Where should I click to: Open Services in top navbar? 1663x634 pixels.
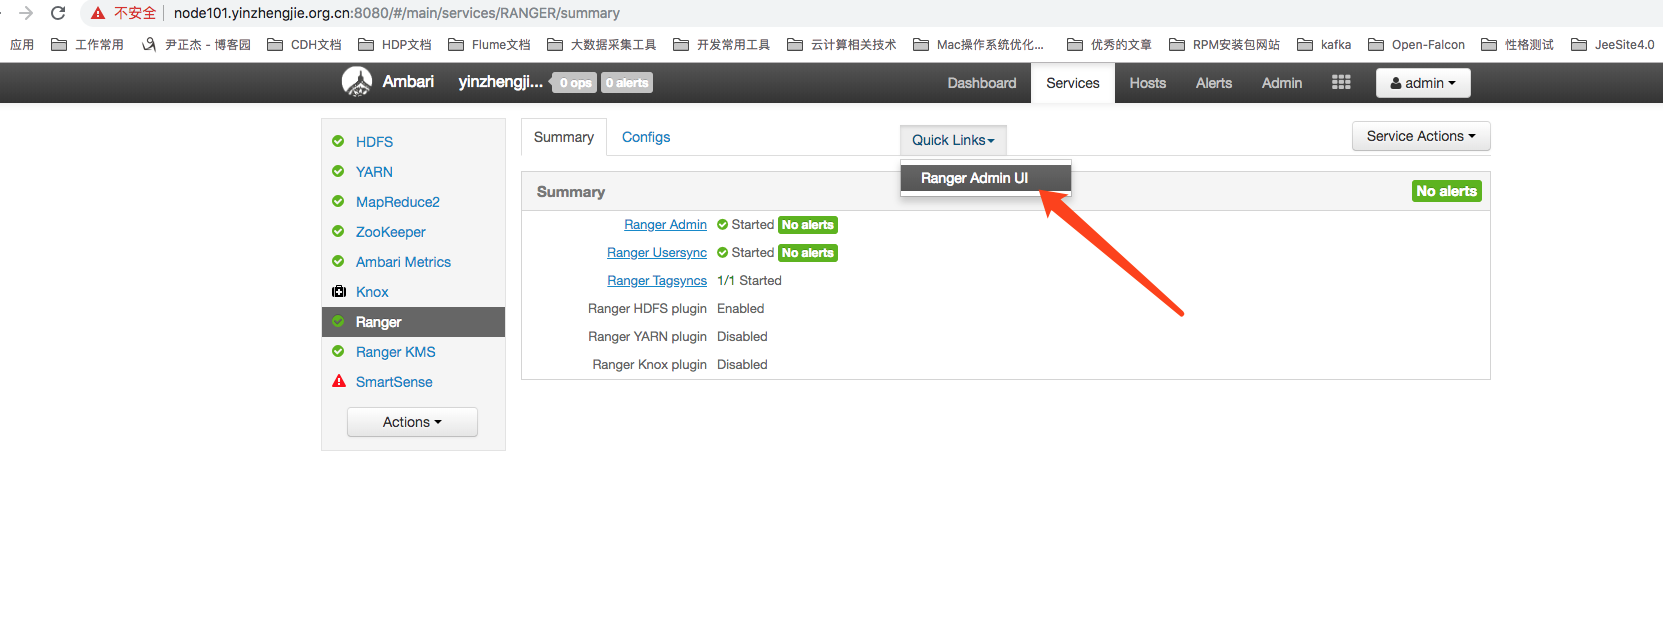(x=1073, y=83)
